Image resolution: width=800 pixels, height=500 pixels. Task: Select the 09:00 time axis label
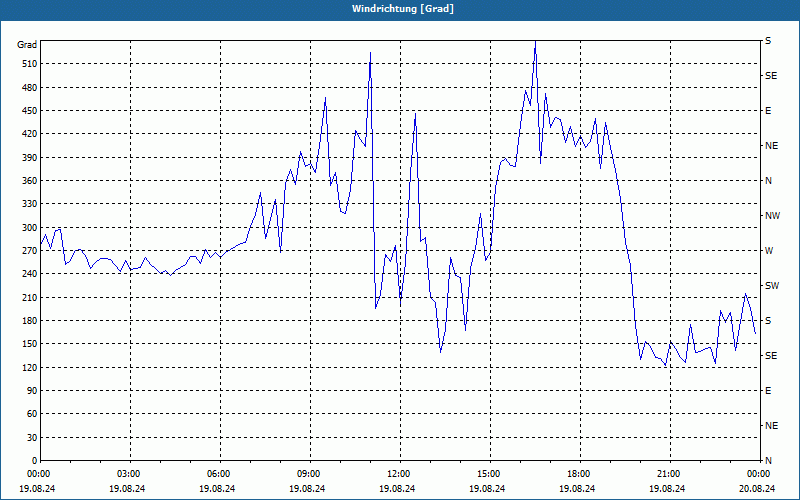[307, 474]
